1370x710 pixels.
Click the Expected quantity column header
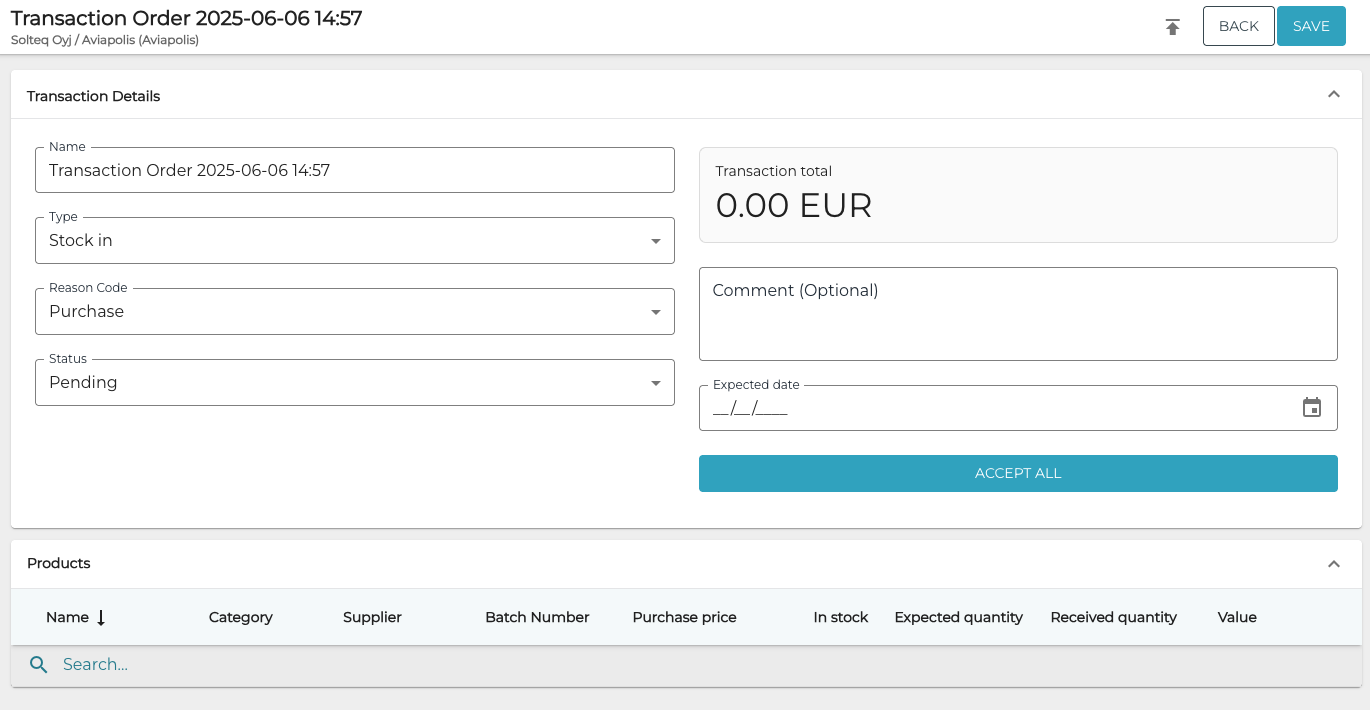[958, 617]
